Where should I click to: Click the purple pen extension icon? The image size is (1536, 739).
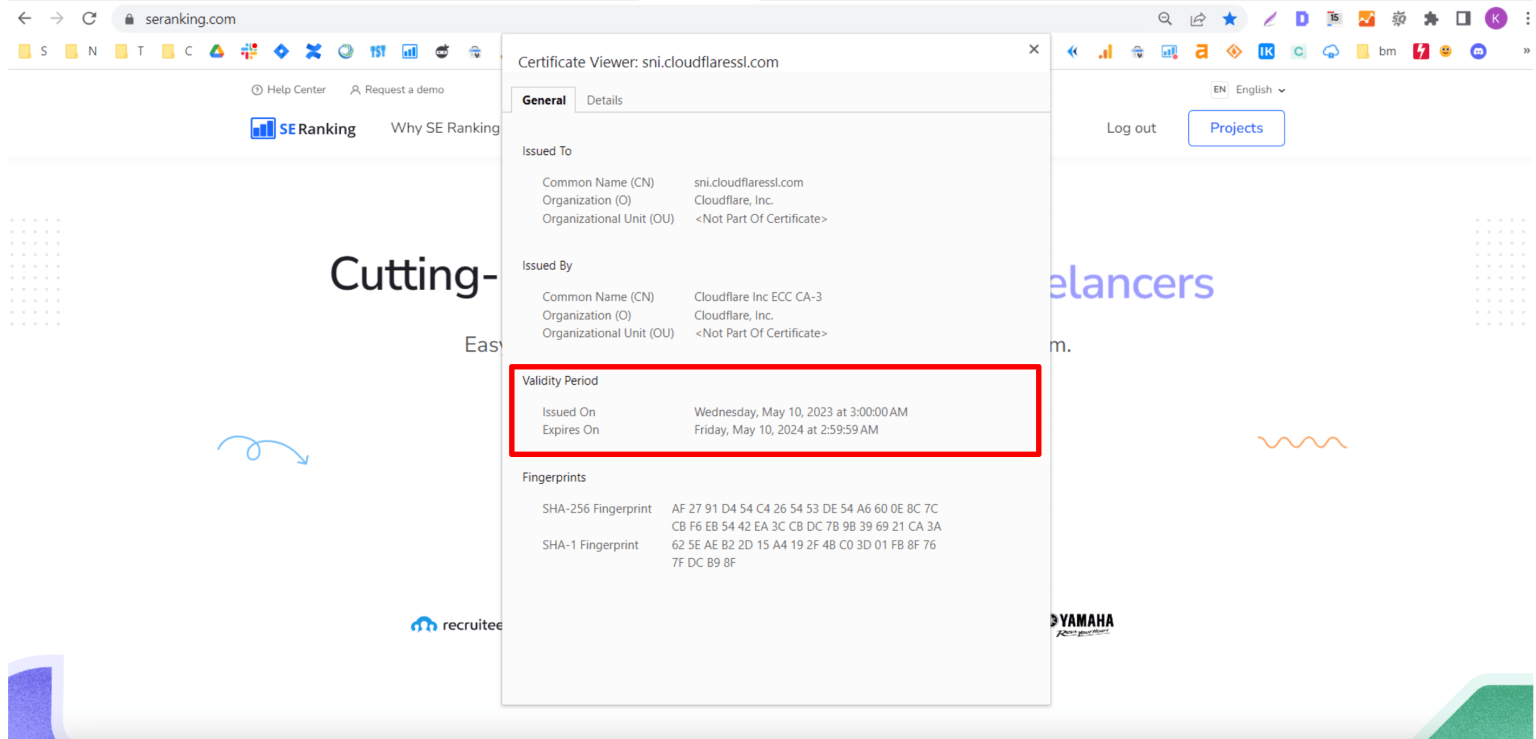click(1270, 18)
